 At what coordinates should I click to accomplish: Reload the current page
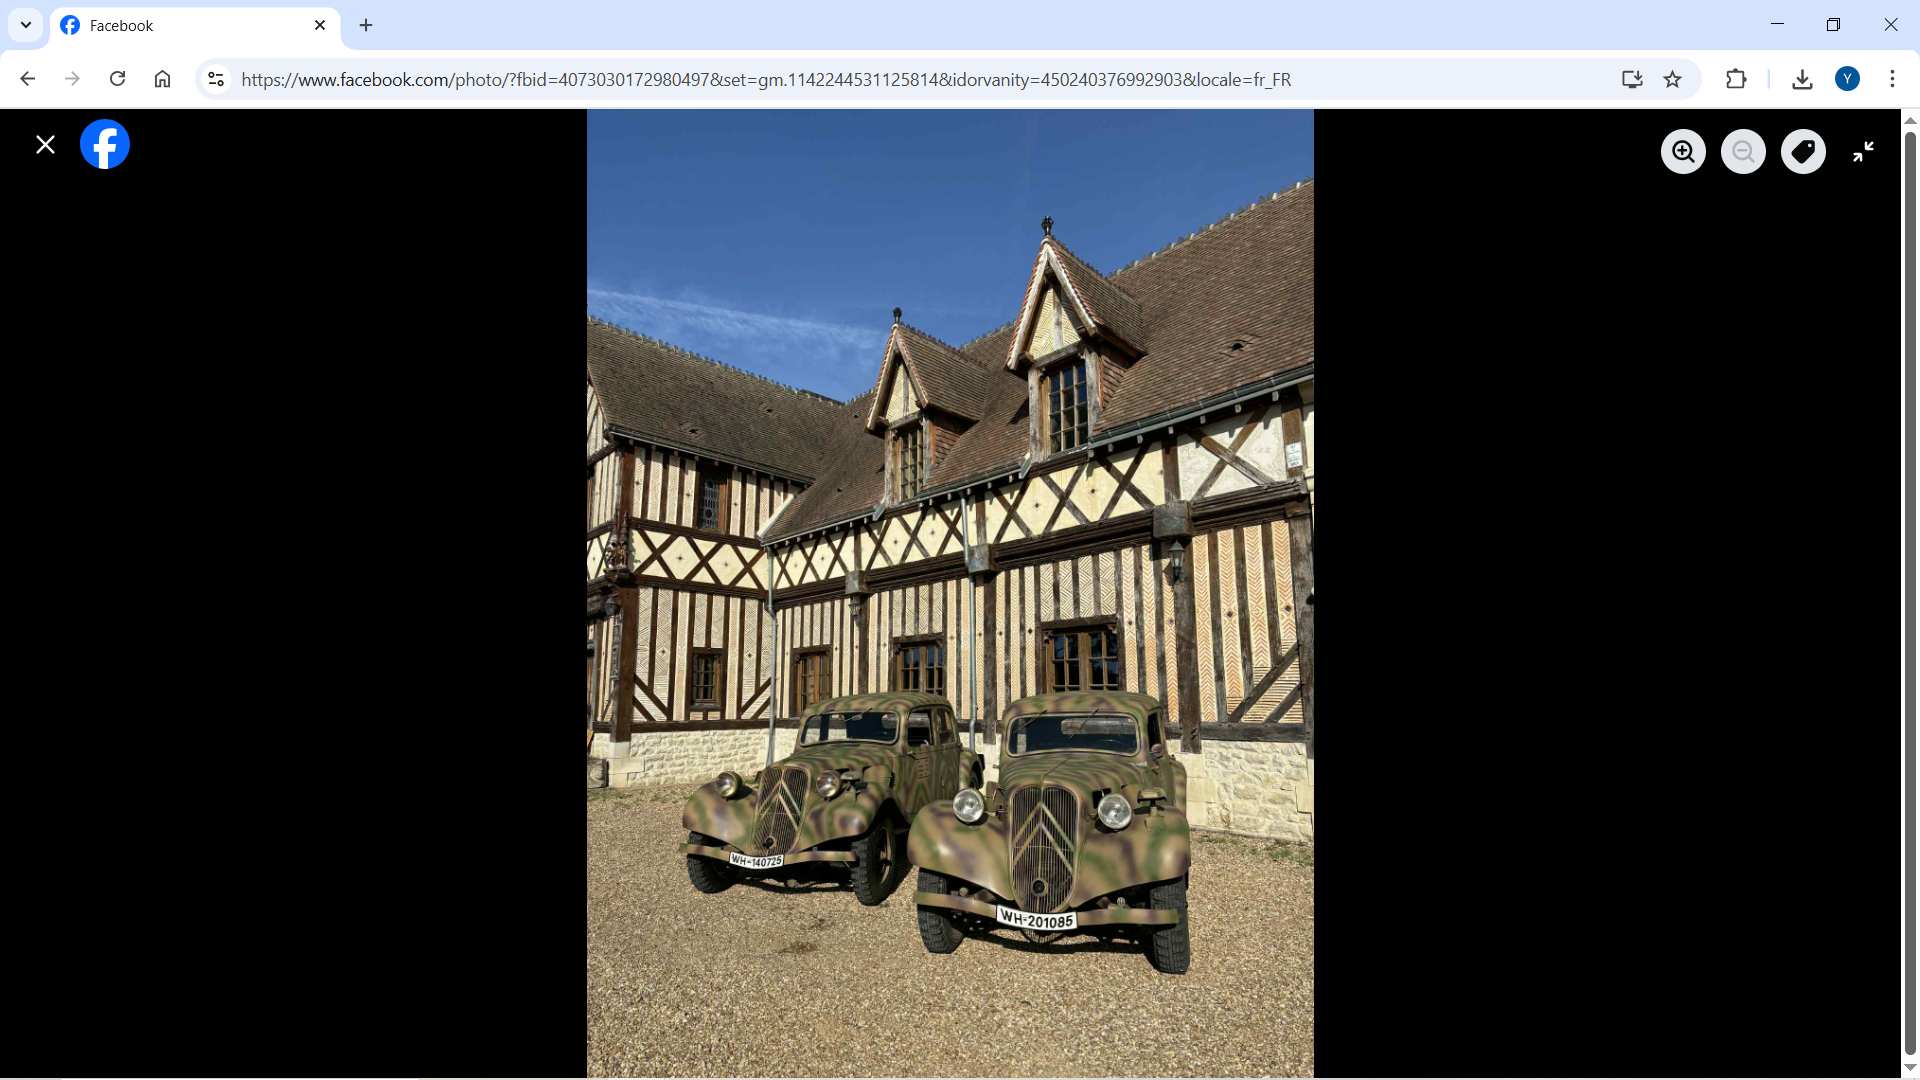pyautogui.click(x=117, y=79)
